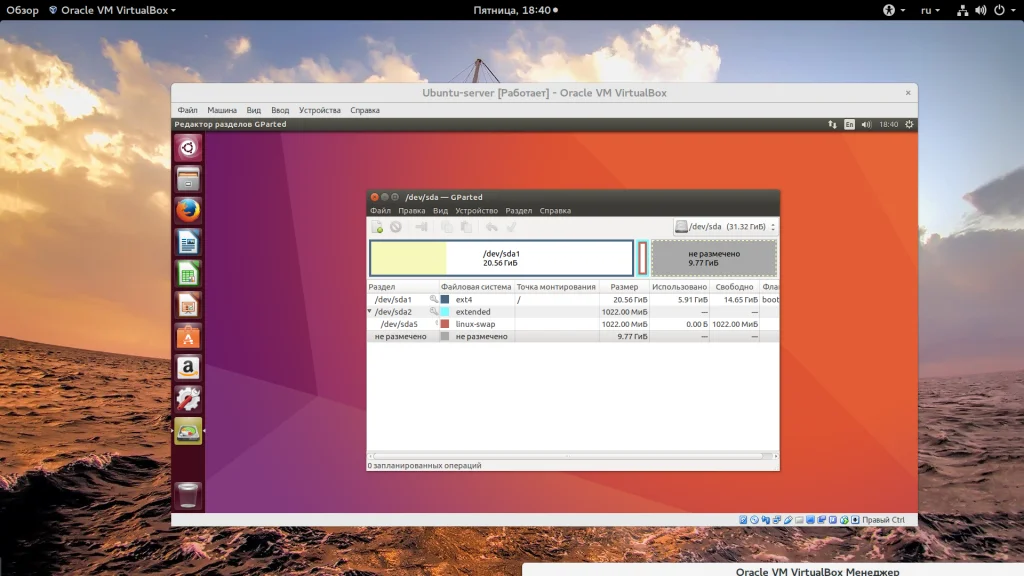
Task: Click the copy partition toolbar icon
Action: (x=447, y=227)
